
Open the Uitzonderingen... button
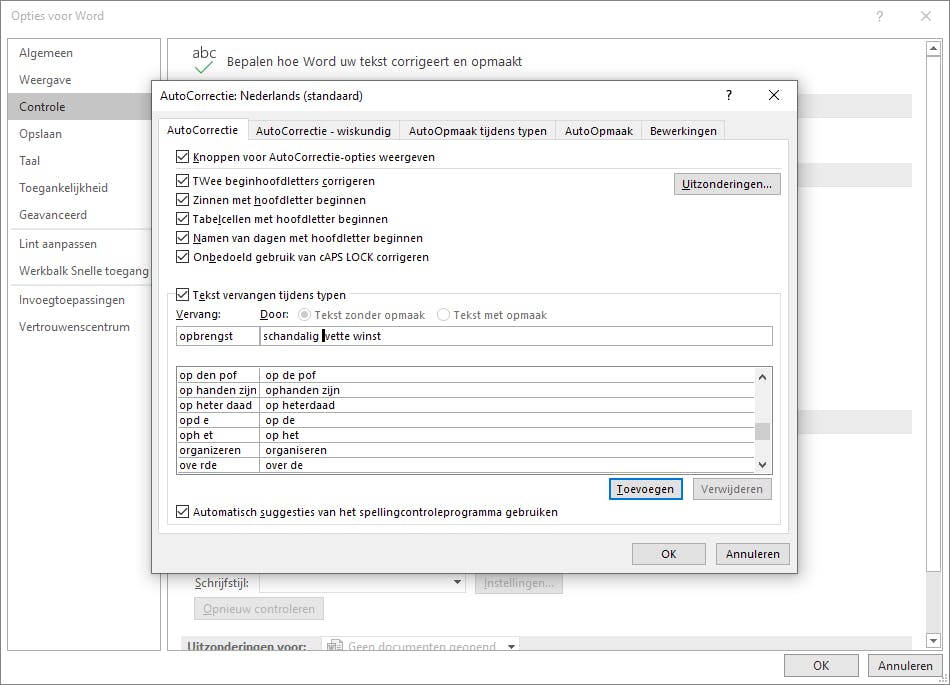[727, 184]
